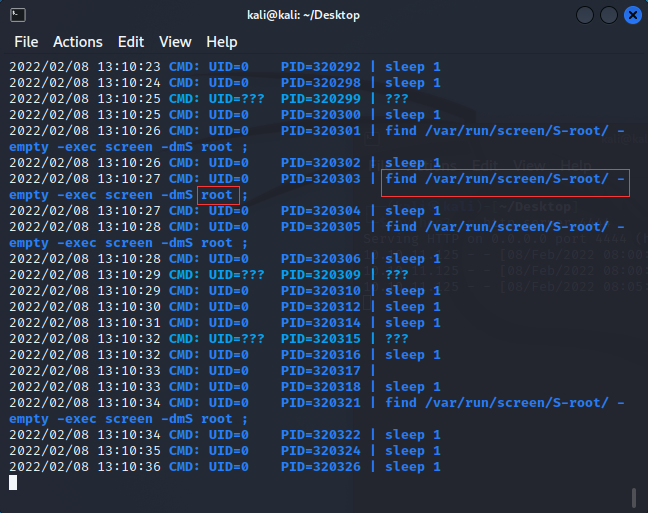Click on PID=320312 text
Image resolution: width=648 pixels, height=513 pixels.
click(x=320, y=307)
